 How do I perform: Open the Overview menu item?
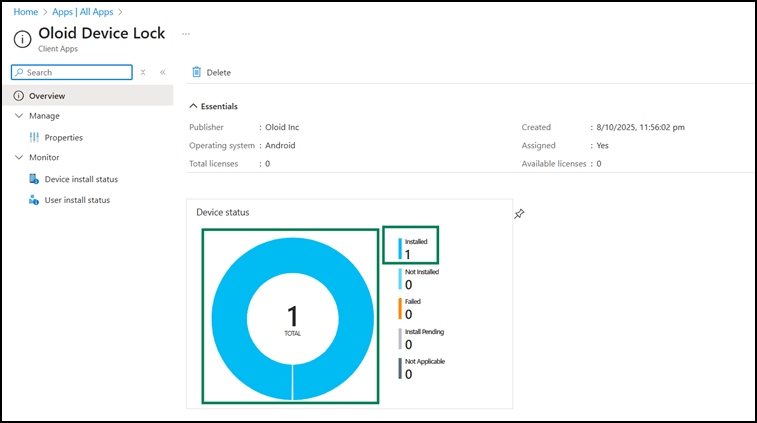[x=88, y=96]
